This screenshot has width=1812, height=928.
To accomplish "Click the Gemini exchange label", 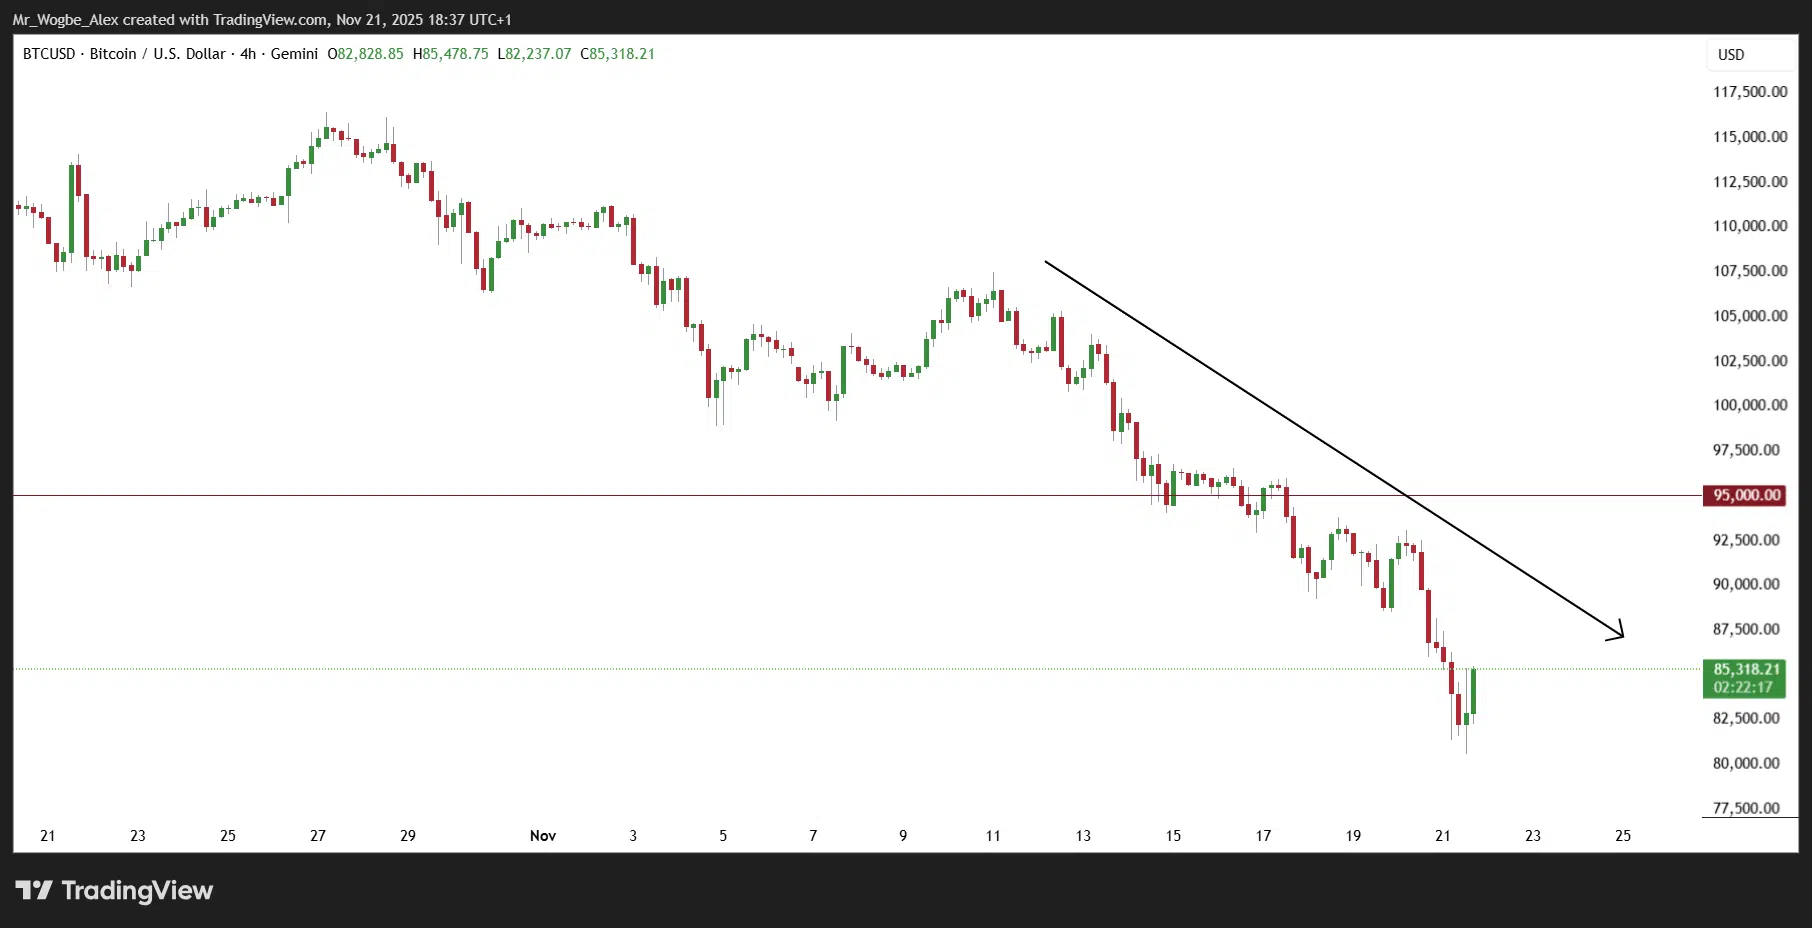I will tap(294, 54).
